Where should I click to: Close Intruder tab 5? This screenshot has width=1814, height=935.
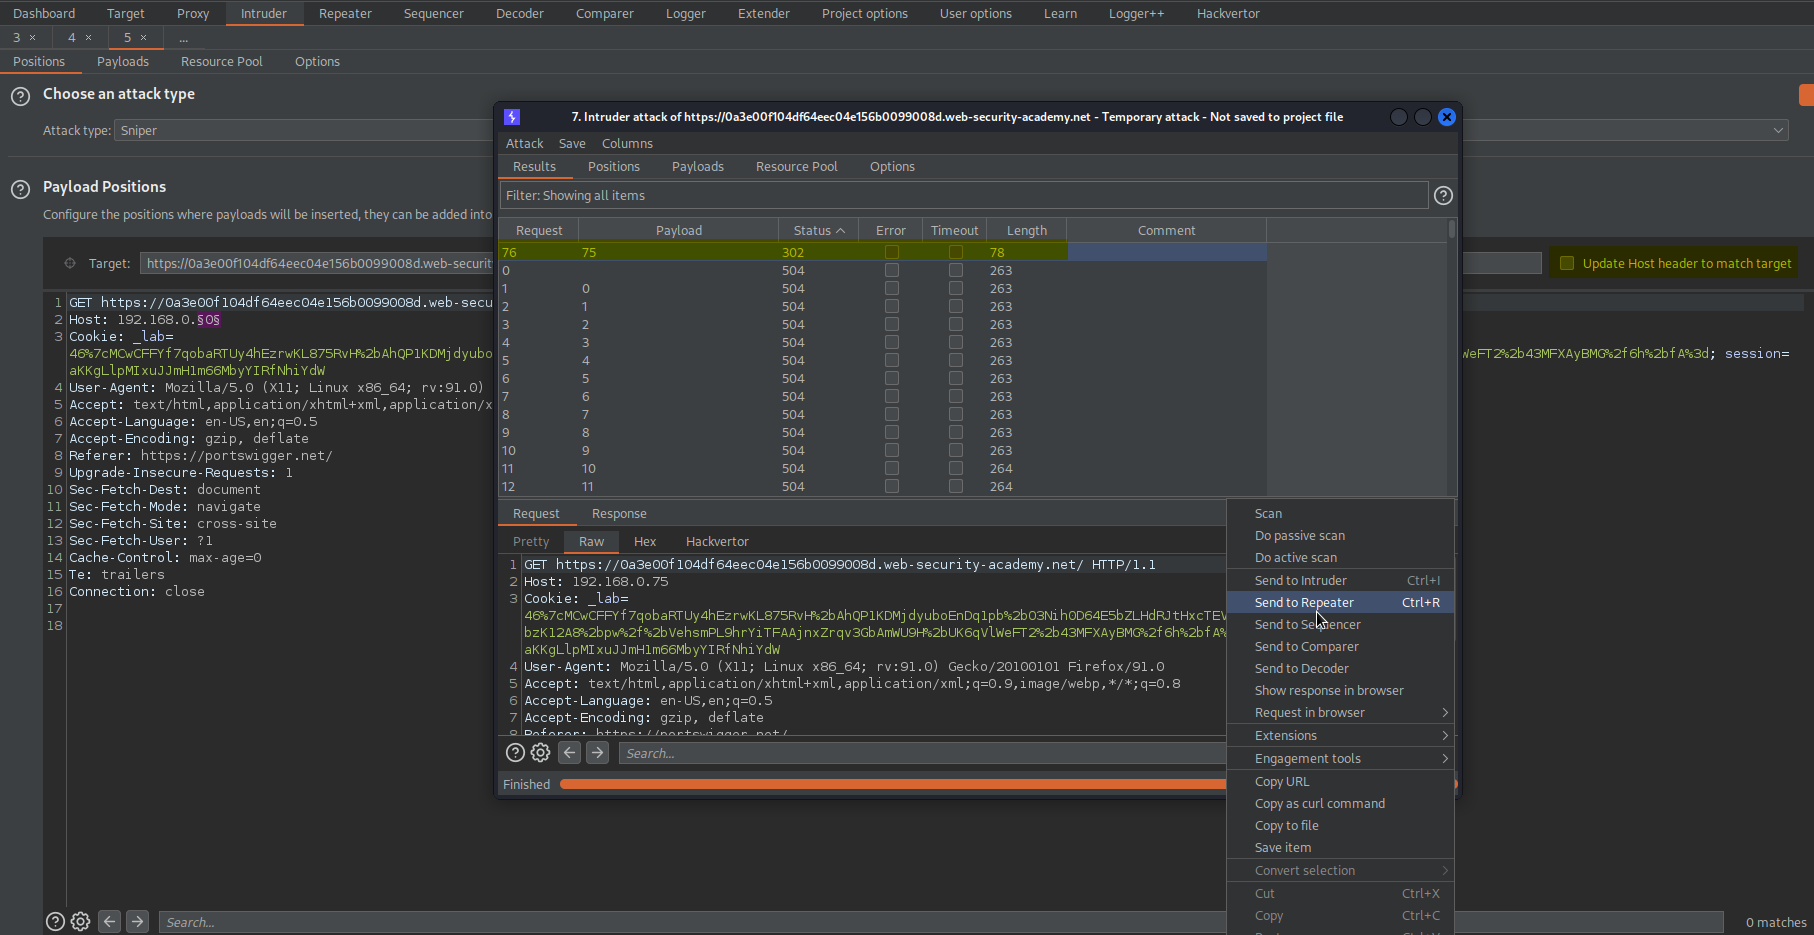[143, 38]
